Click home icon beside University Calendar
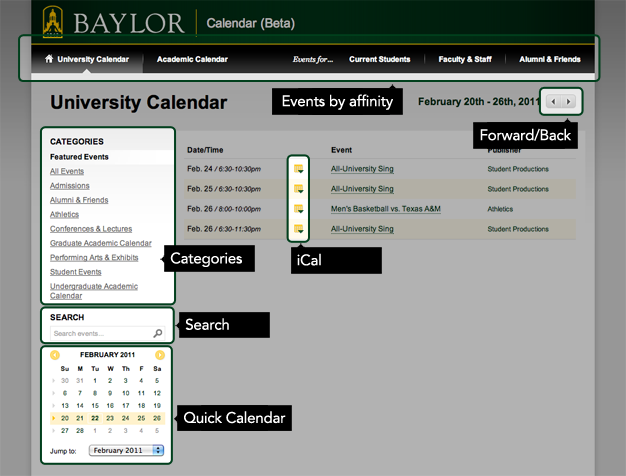626x476 pixels. (x=49, y=59)
